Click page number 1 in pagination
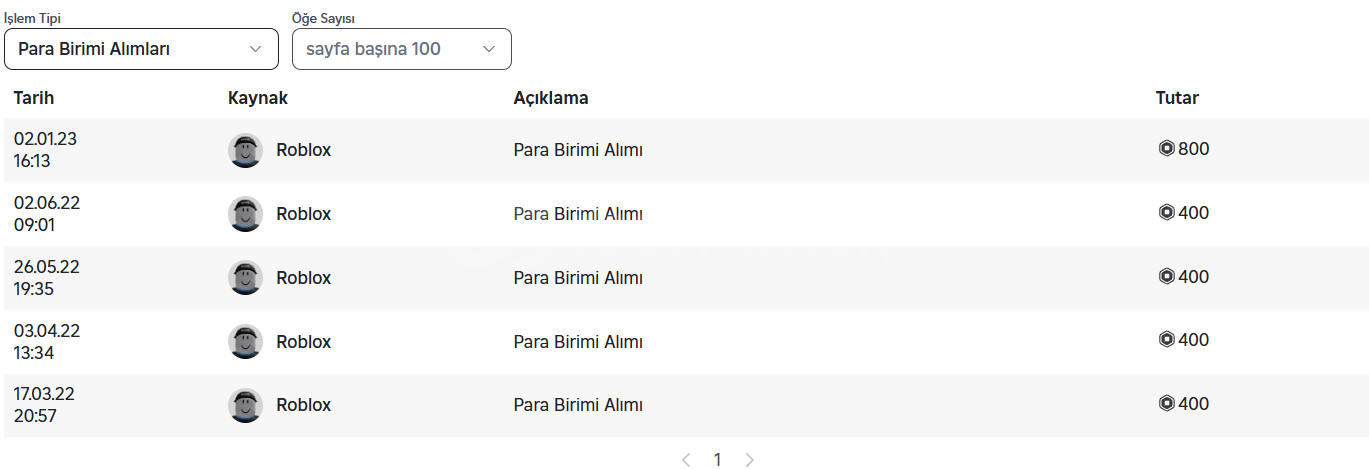1369x469 pixels. [717, 460]
